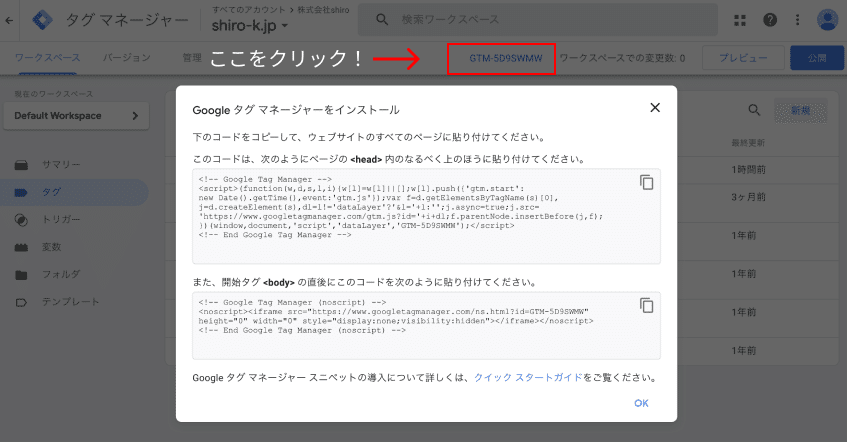Switch to the 管理 tab
The image size is (847, 442).
[192, 58]
